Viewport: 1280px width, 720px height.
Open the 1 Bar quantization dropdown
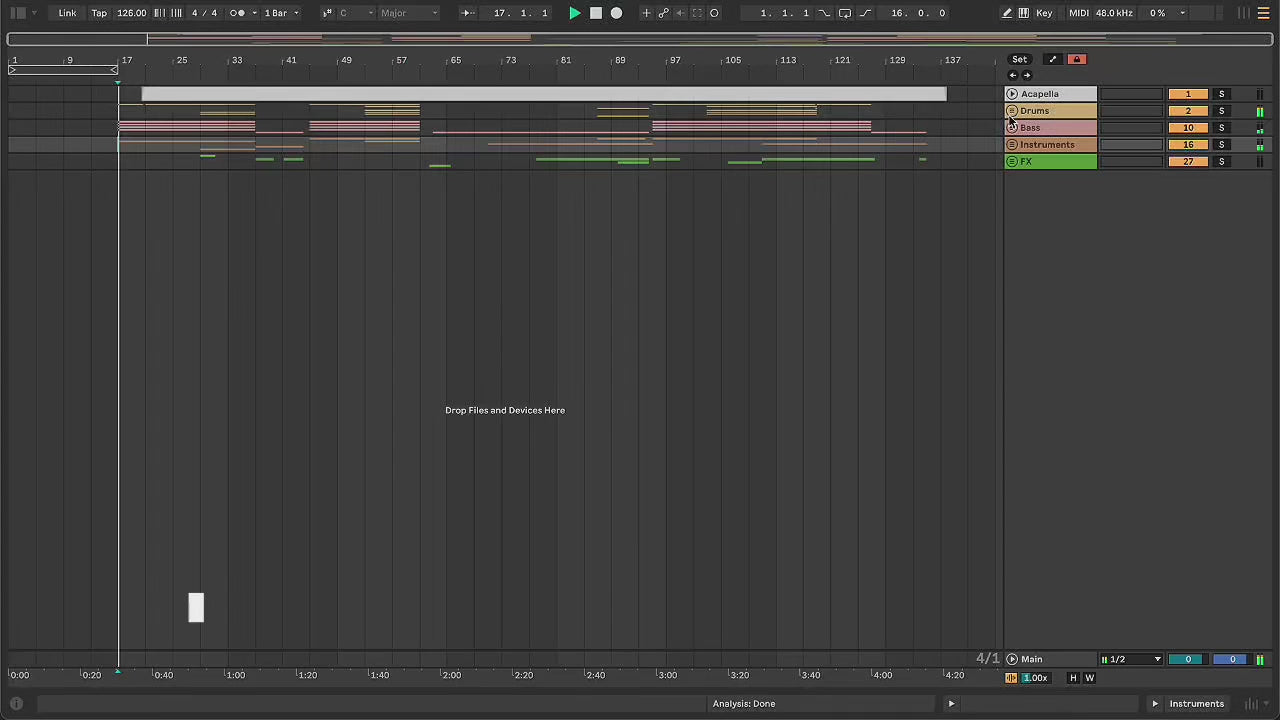[x=281, y=13]
